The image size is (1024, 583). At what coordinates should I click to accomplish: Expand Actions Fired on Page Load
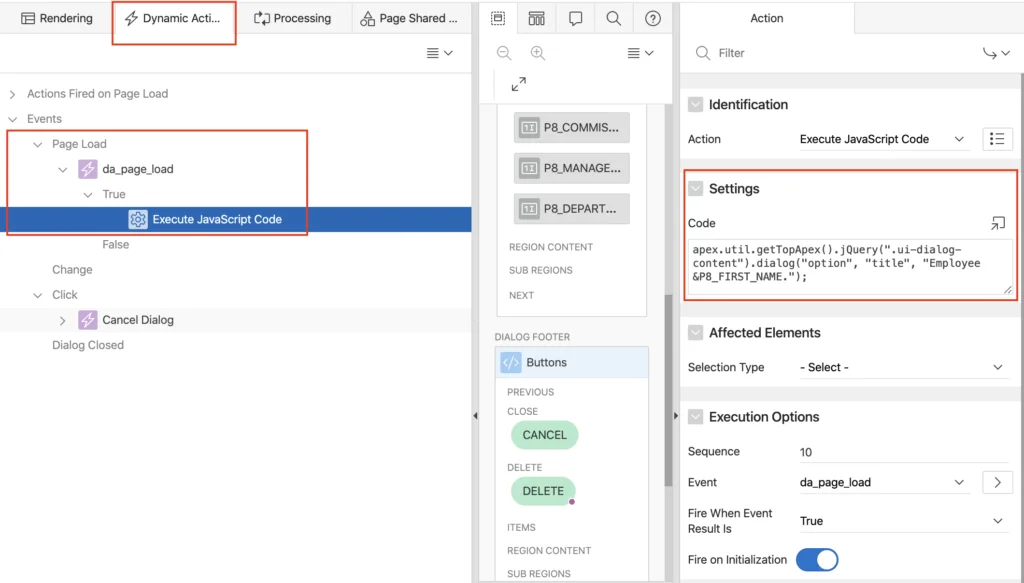(x=12, y=94)
